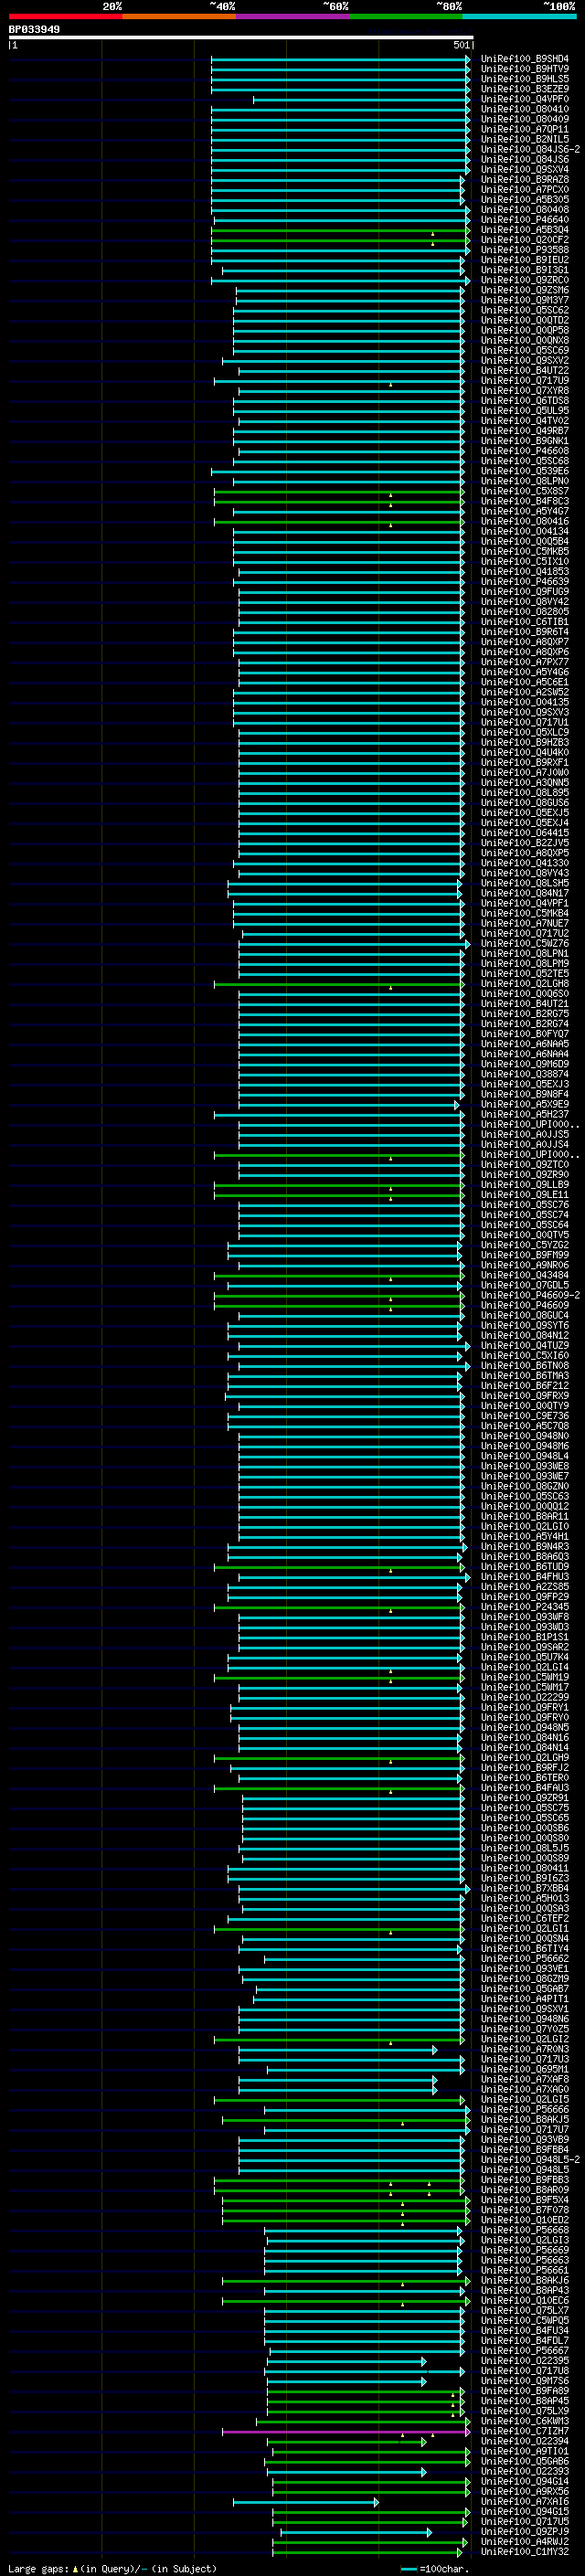Select the UniRef100_Q9ZPJ9 hit label
Viewport: 585px width, 2576px height.
[524, 2532]
